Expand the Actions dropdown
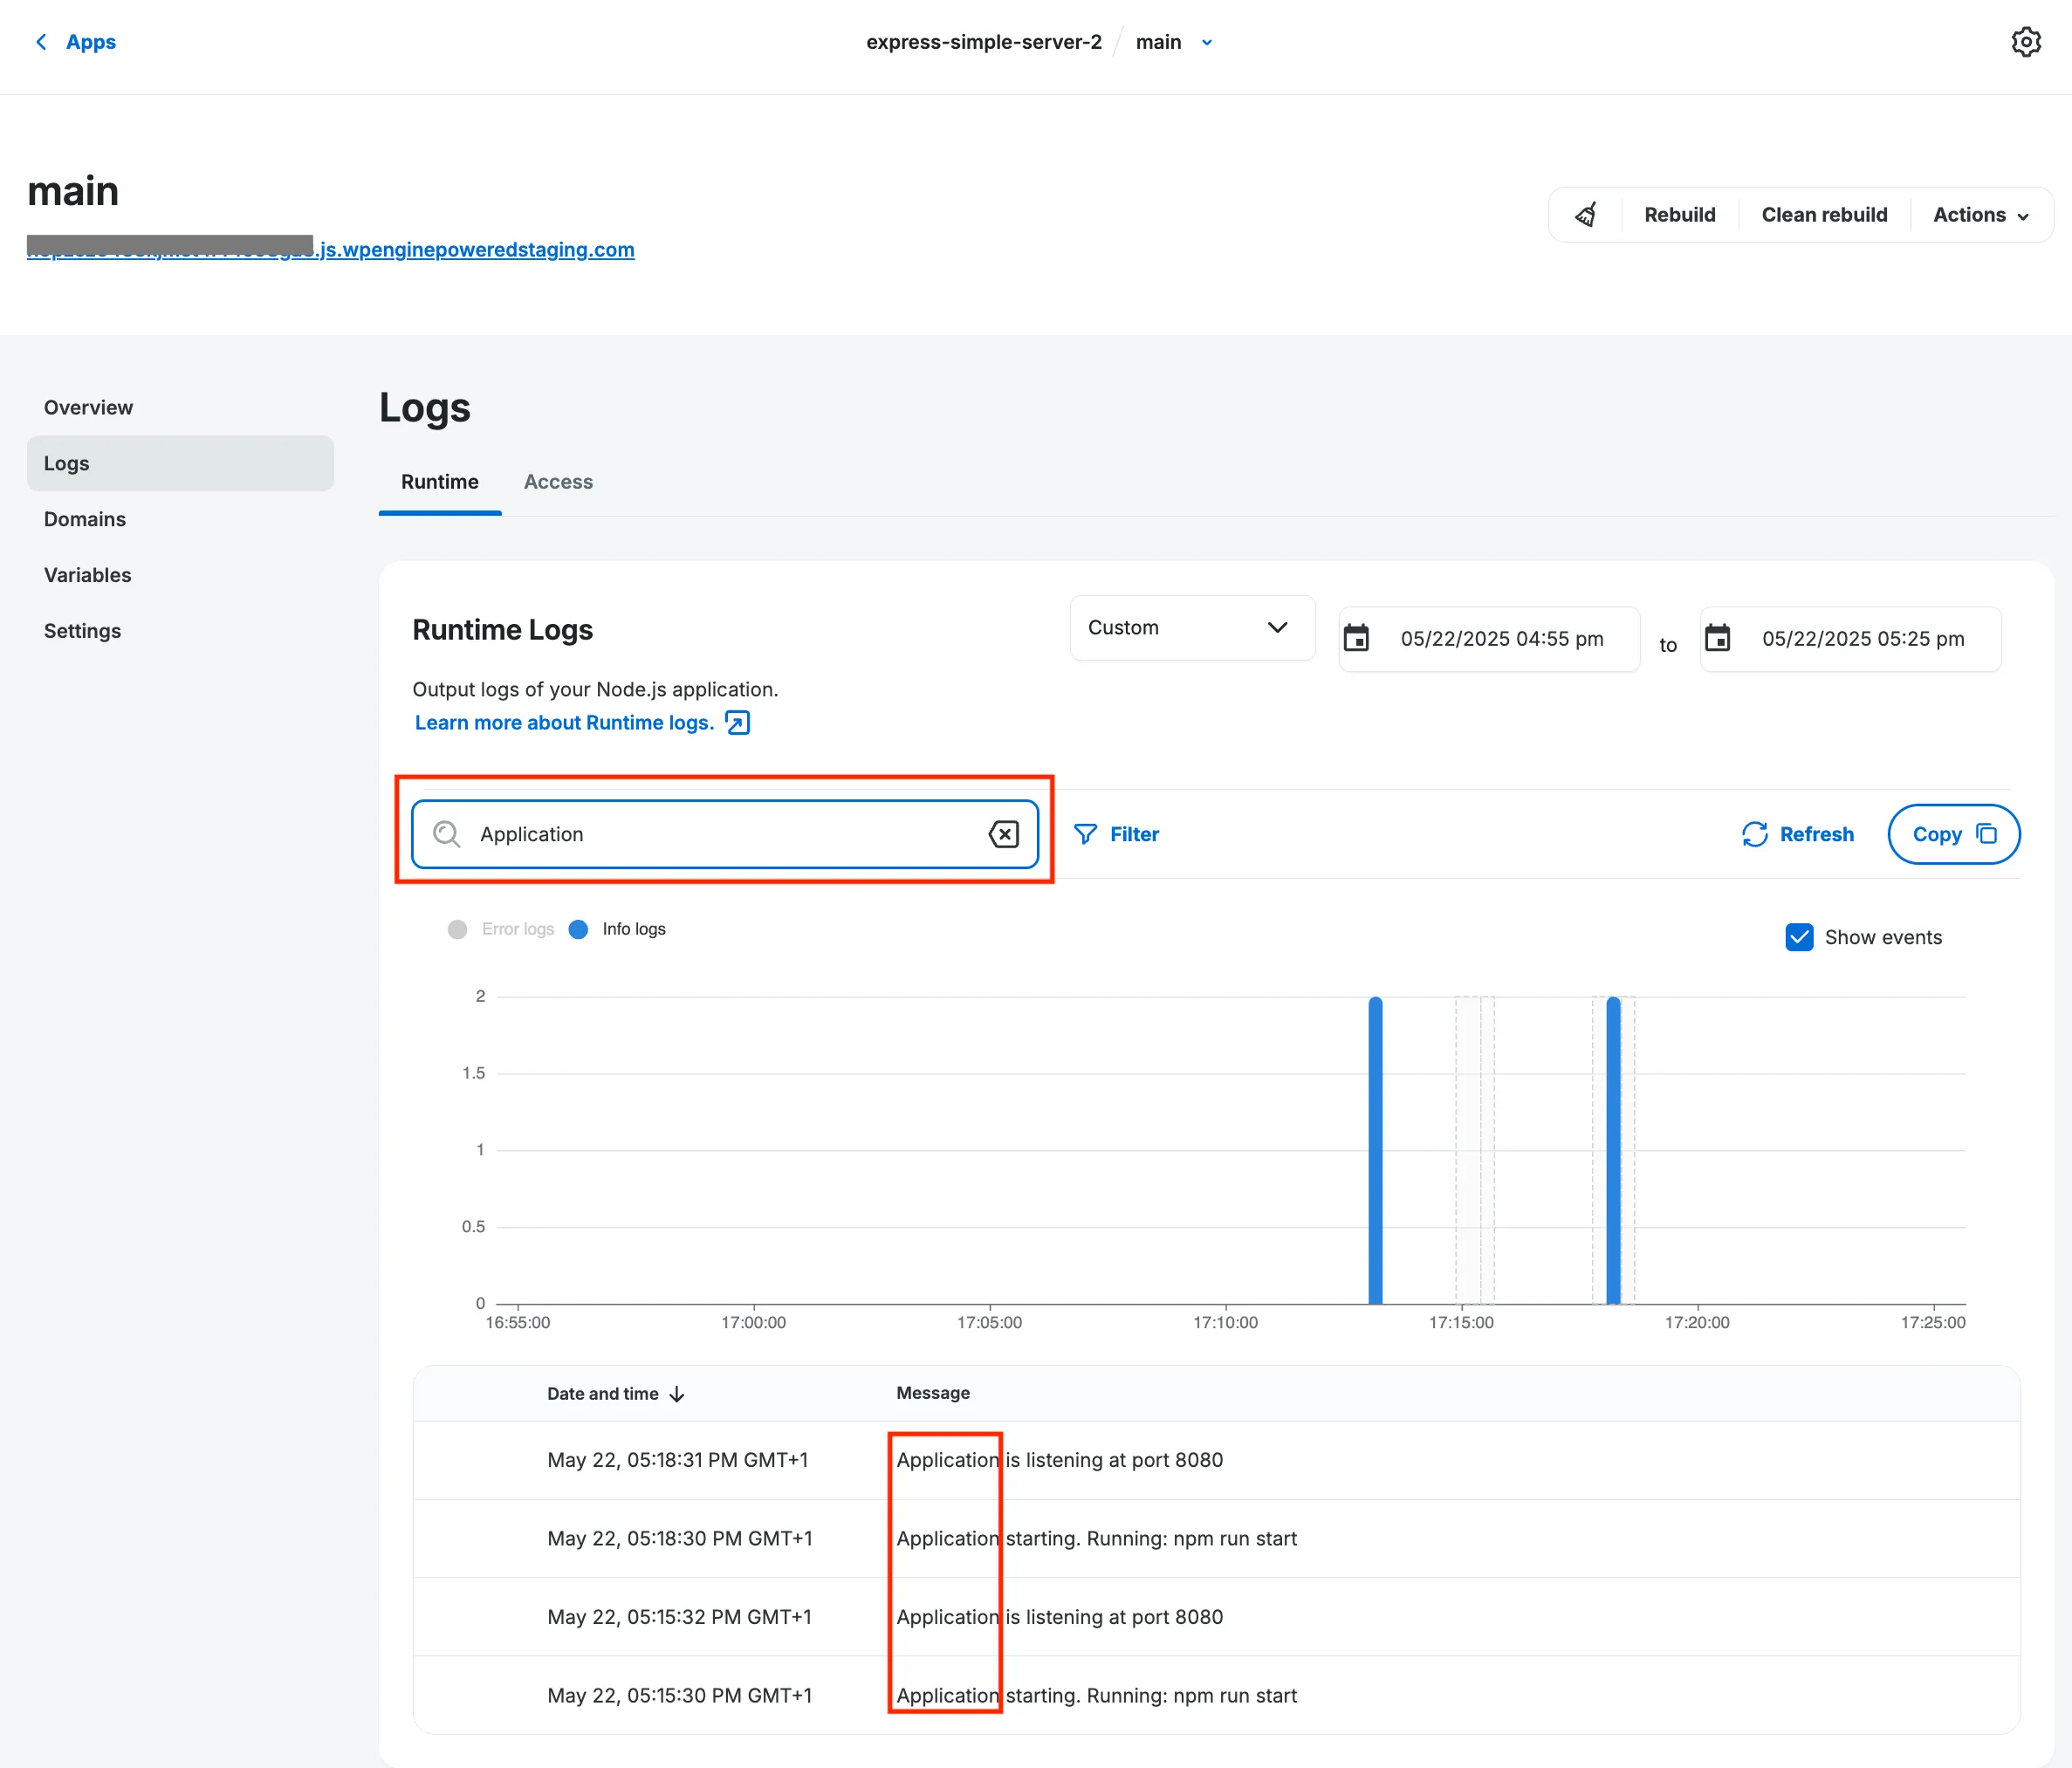Image resolution: width=2072 pixels, height=1768 pixels. pyautogui.click(x=1980, y=214)
